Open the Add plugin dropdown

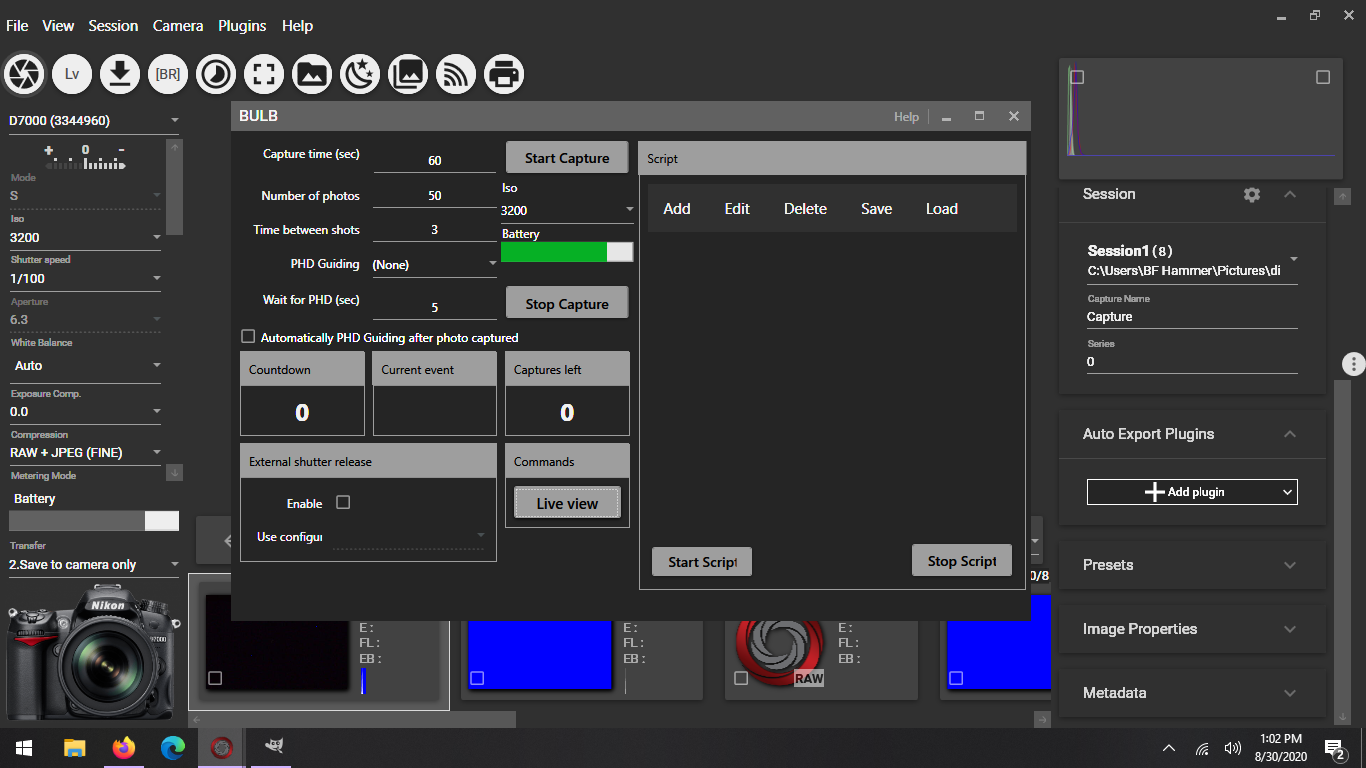(1192, 492)
